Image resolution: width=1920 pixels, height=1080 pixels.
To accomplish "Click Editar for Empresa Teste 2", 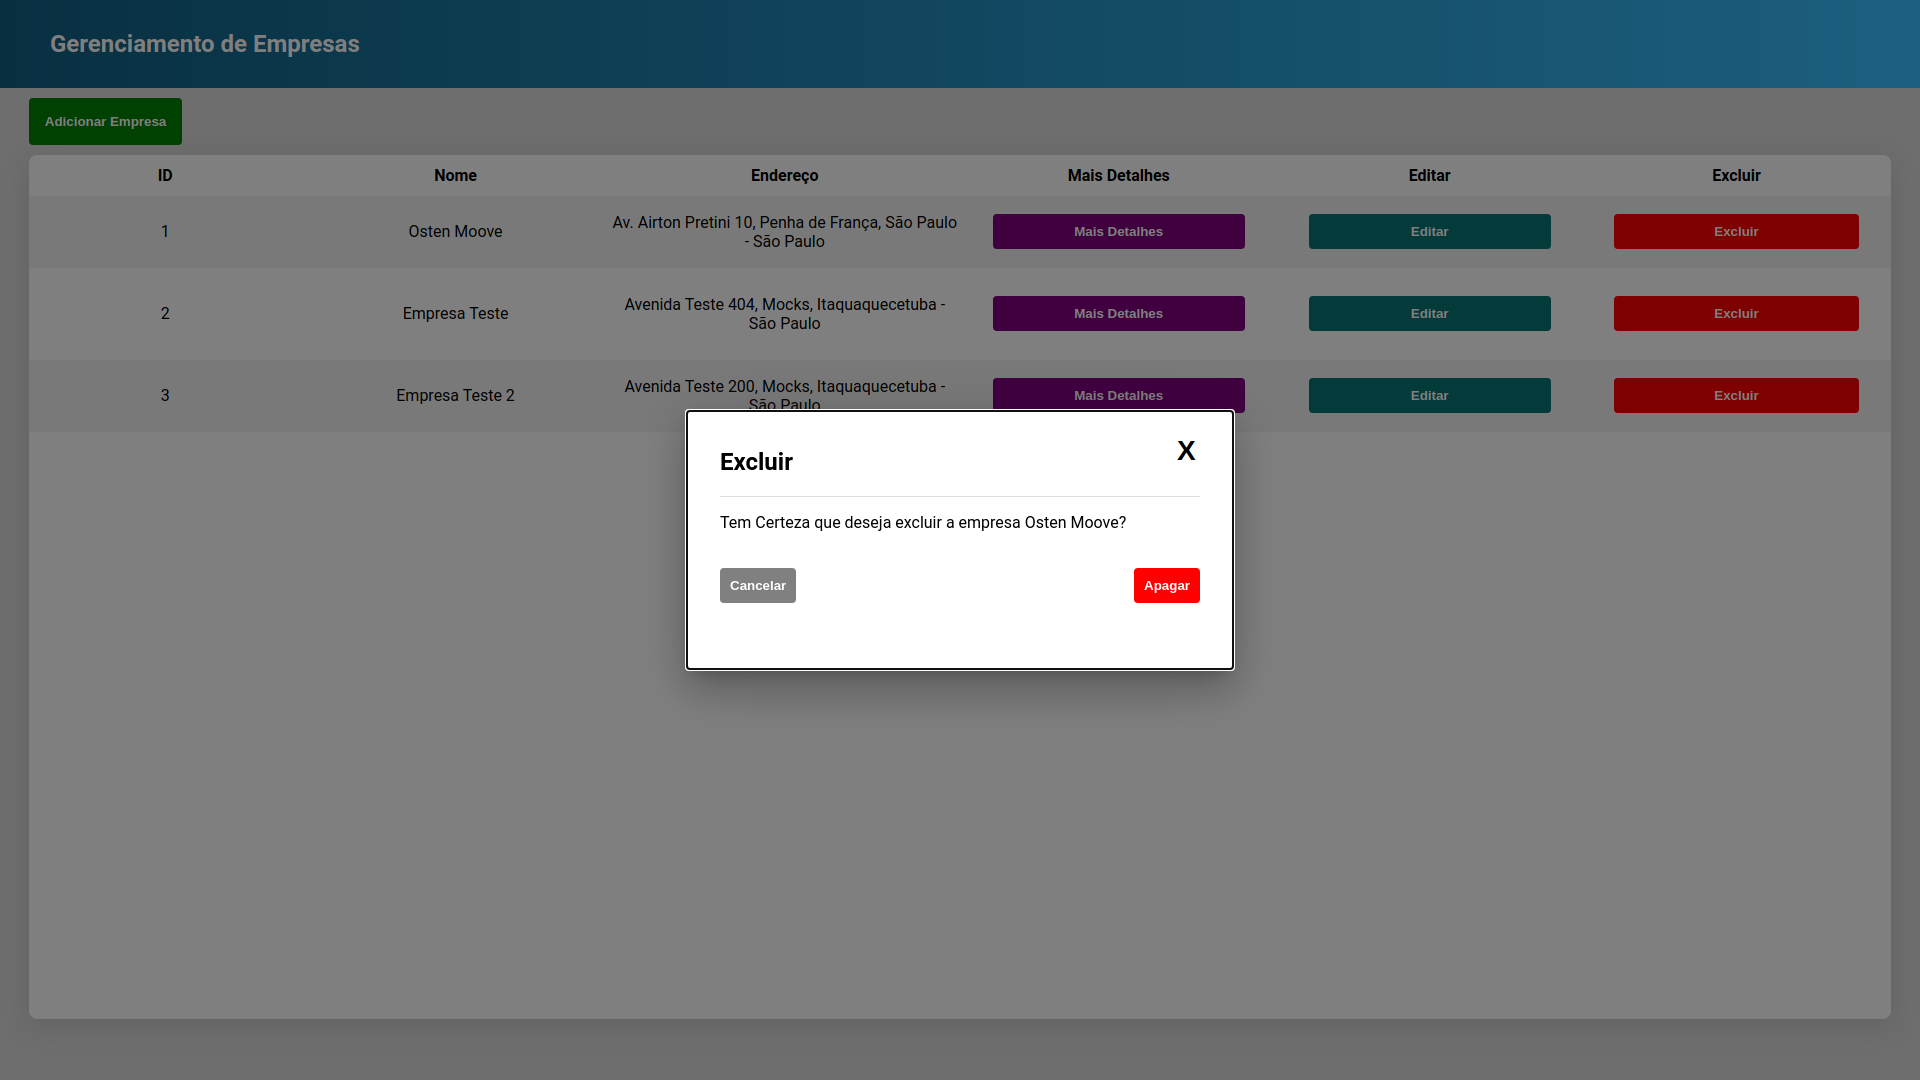I will coord(1429,396).
